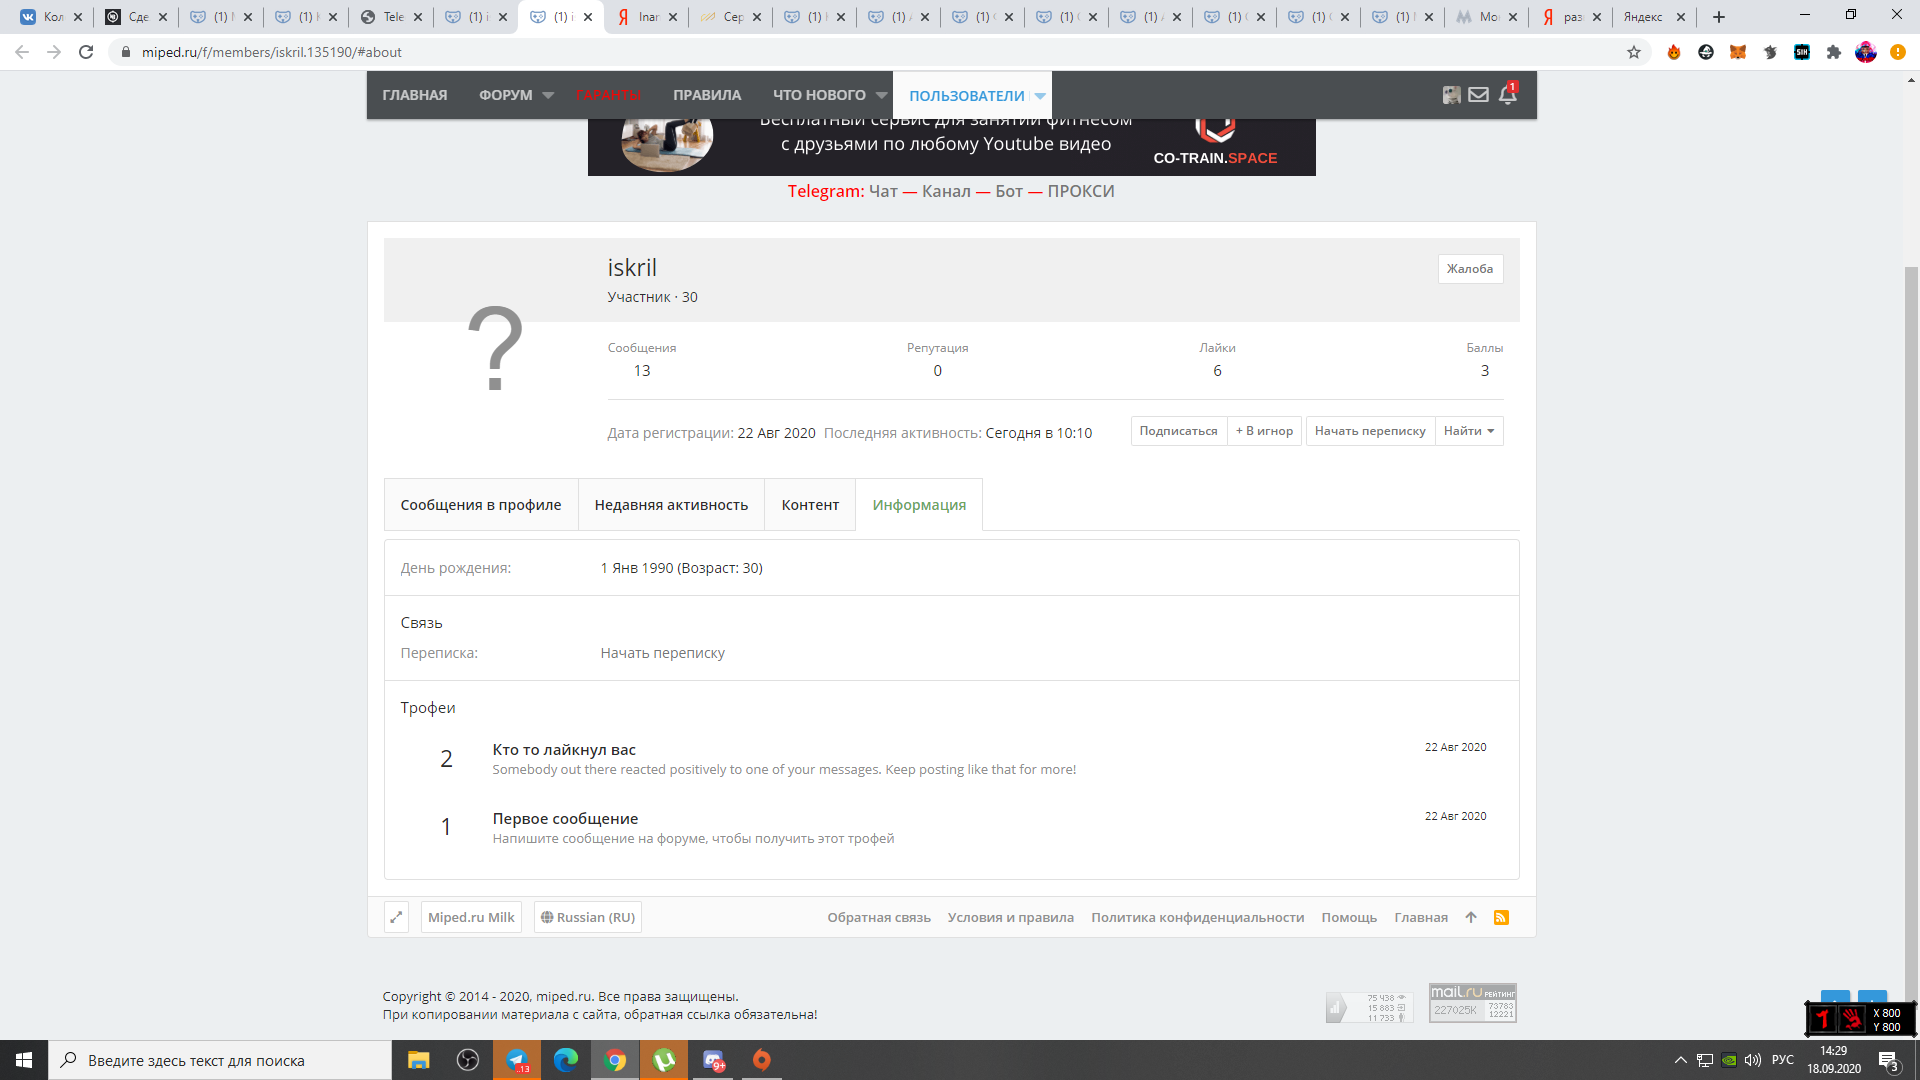
Task: Expand ПОЛЬЗОВАТЕЛИ menu arrow
Action: [x=1040, y=96]
